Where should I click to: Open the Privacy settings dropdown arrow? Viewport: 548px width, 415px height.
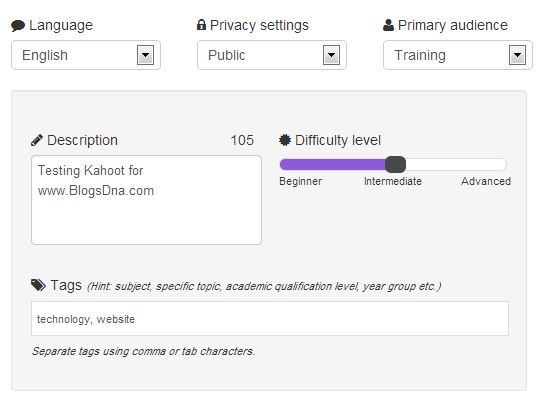coord(331,55)
